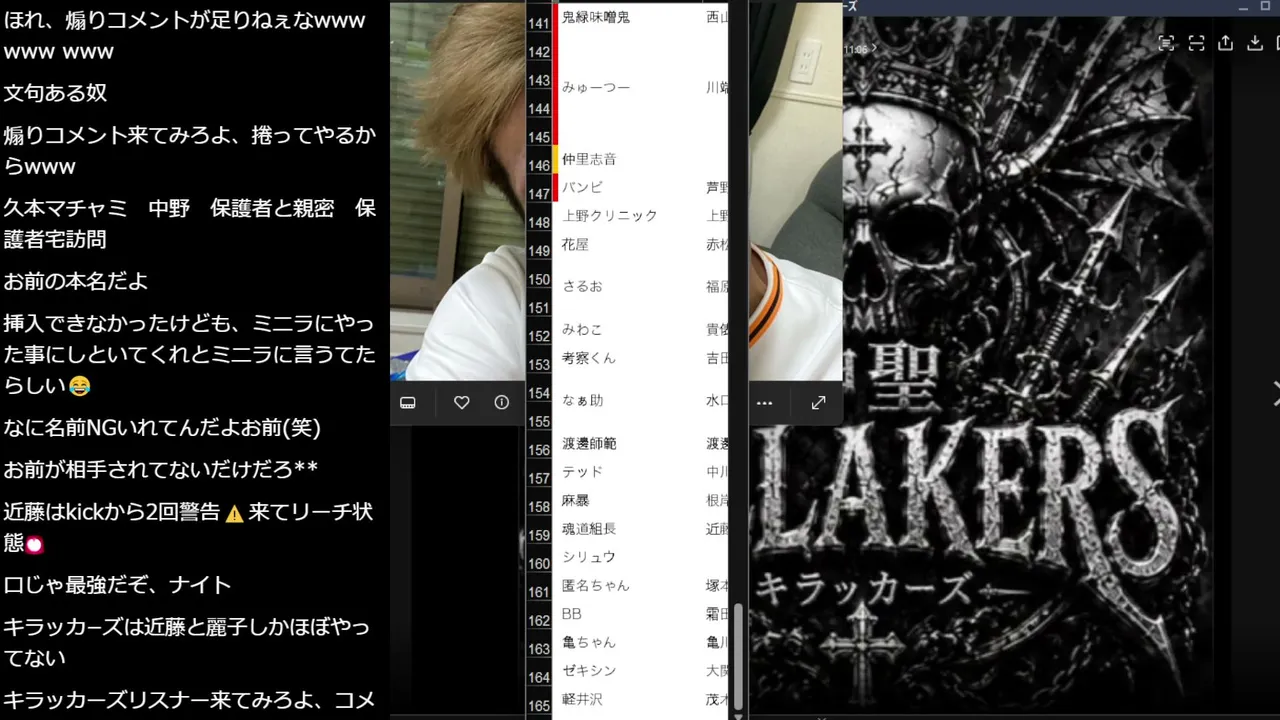
Task: Click the spreadsheet vertical scrollbar thumb
Action: [738, 656]
